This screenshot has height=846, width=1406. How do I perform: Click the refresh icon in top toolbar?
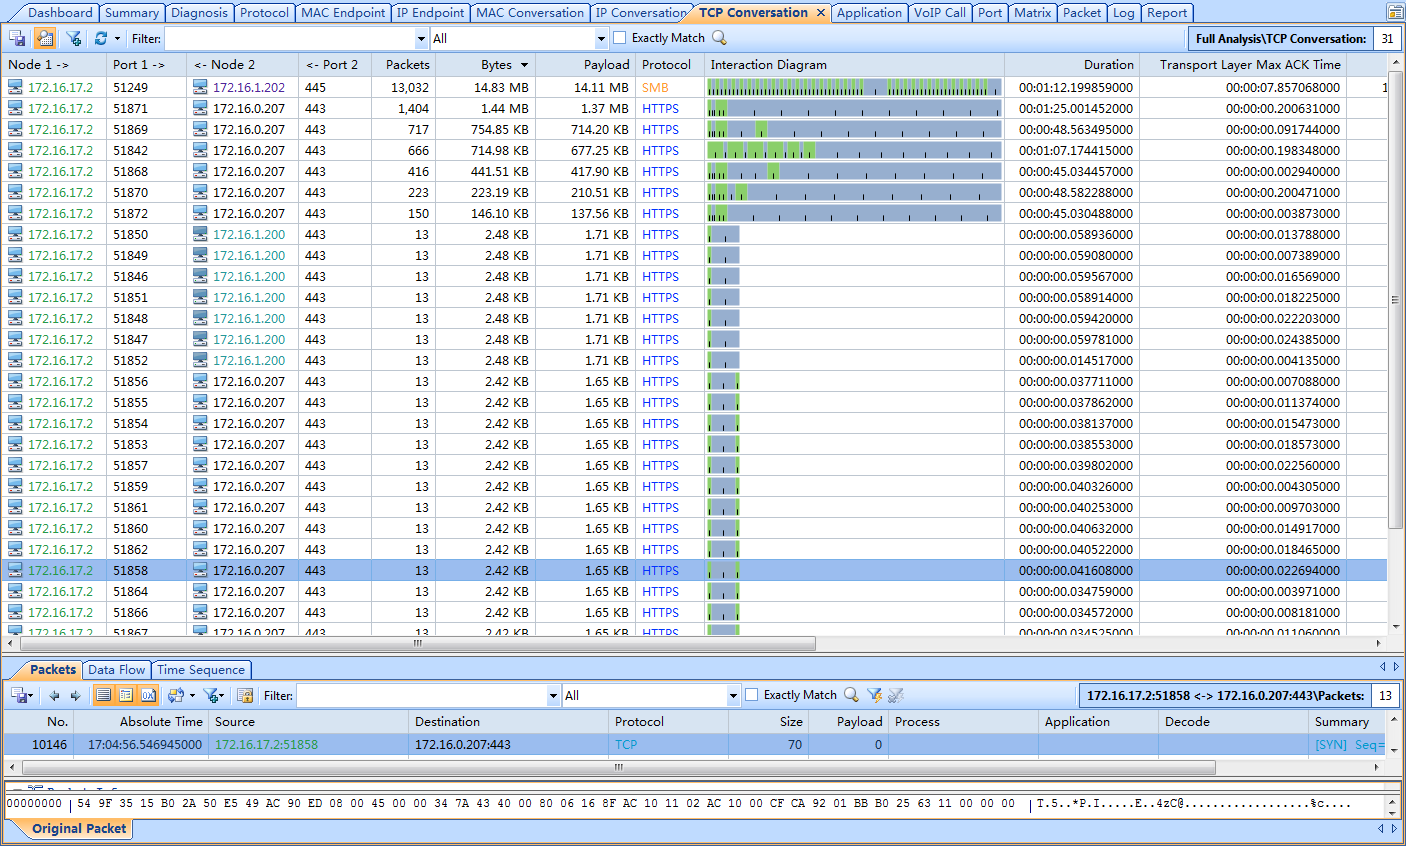(x=101, y=38)
